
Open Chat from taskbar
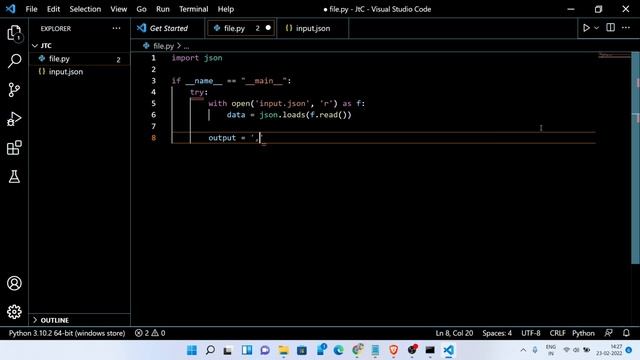[x=265, y=350]
